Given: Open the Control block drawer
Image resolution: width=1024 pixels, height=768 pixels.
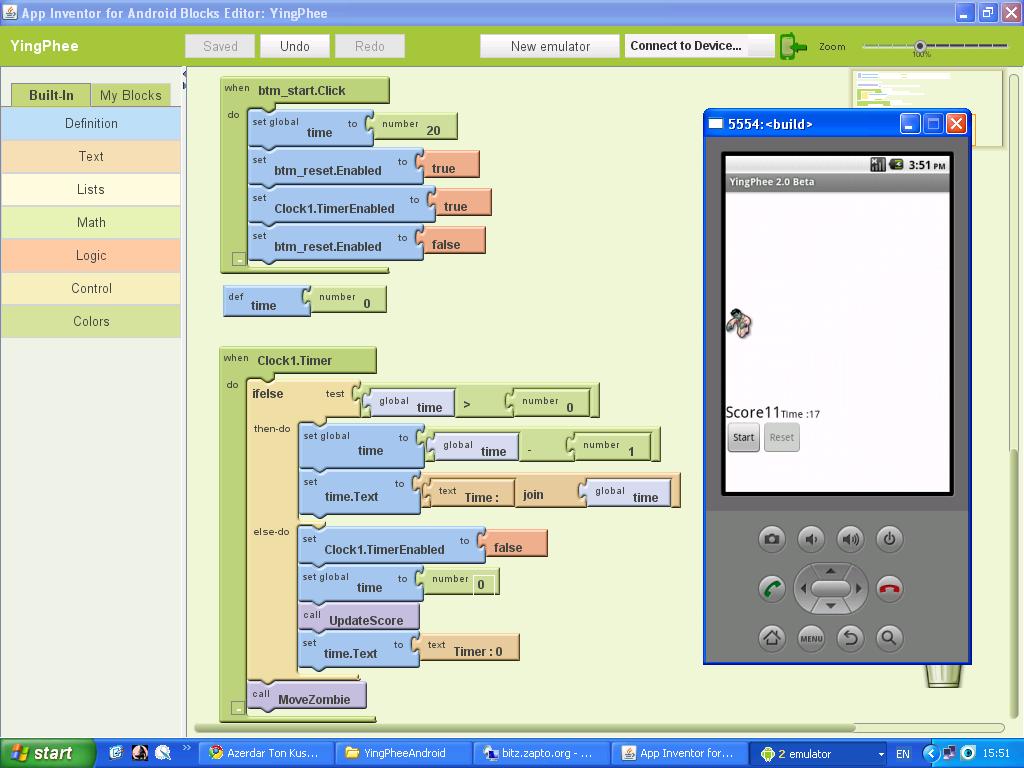Looking at the screenshot, I should click(91, 289).
